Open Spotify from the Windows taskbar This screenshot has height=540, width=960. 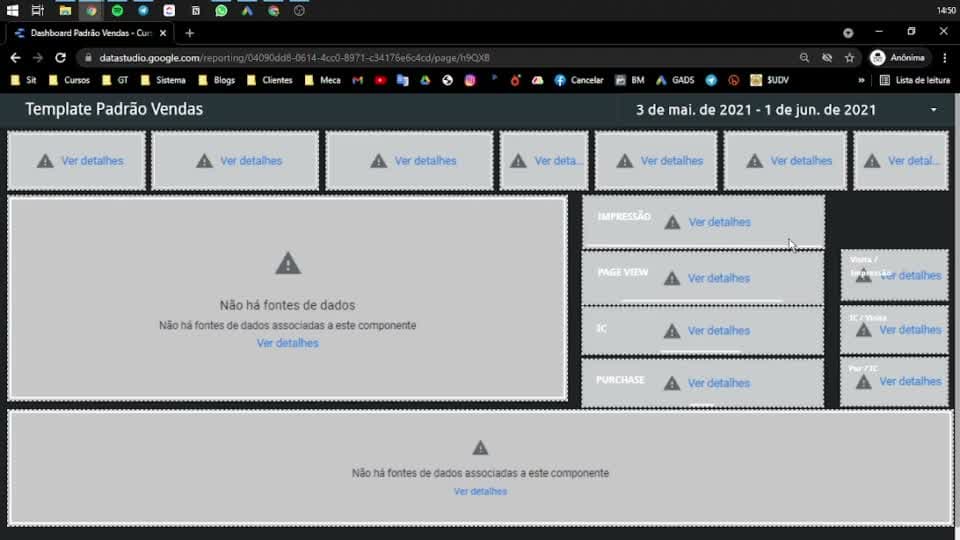tap(117, 10)
